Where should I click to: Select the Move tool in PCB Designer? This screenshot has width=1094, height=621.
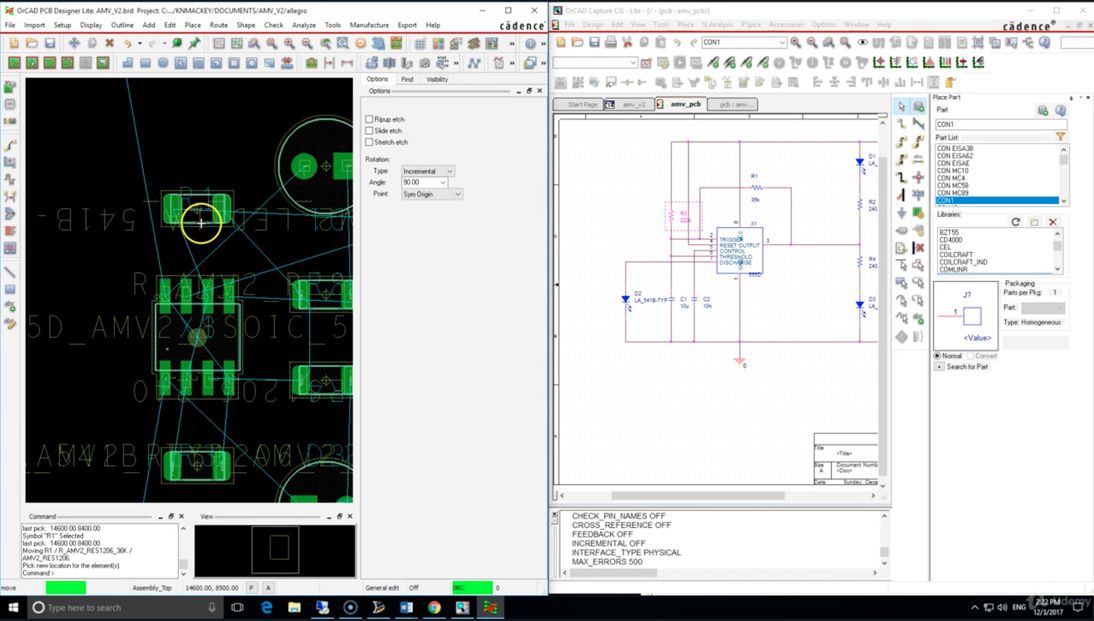(74, 43)
